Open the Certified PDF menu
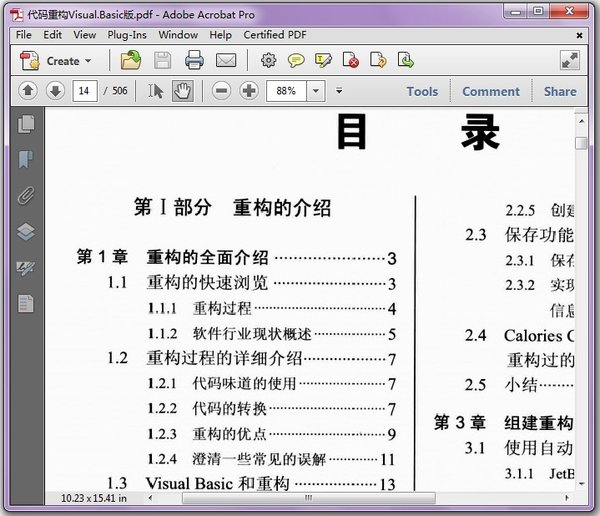600x516 pixels. [275, 35]
